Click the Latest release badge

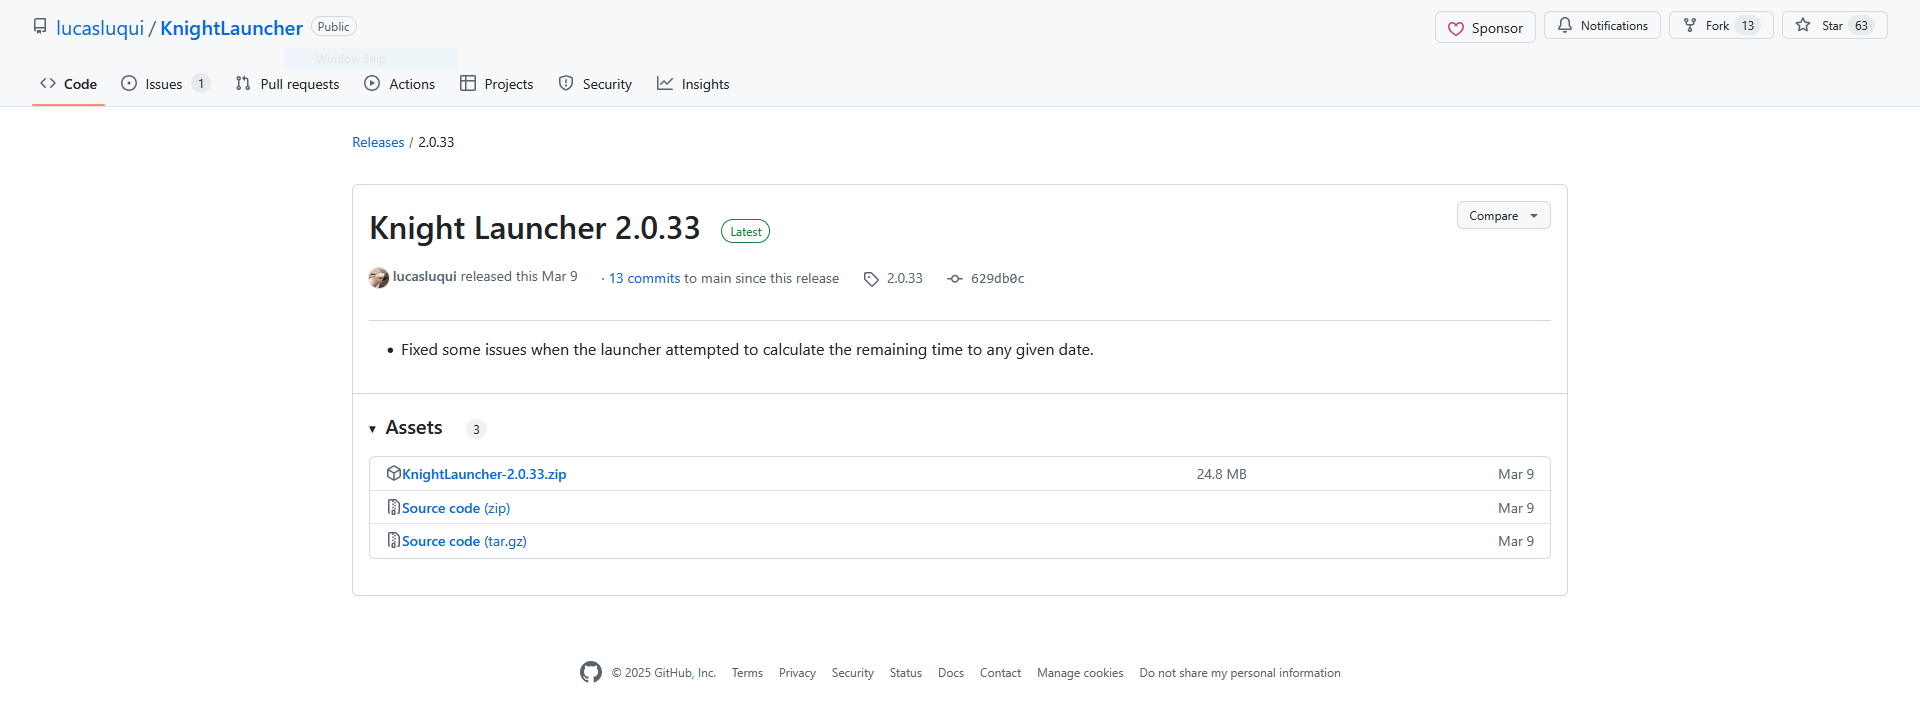(x=745, y=231)
